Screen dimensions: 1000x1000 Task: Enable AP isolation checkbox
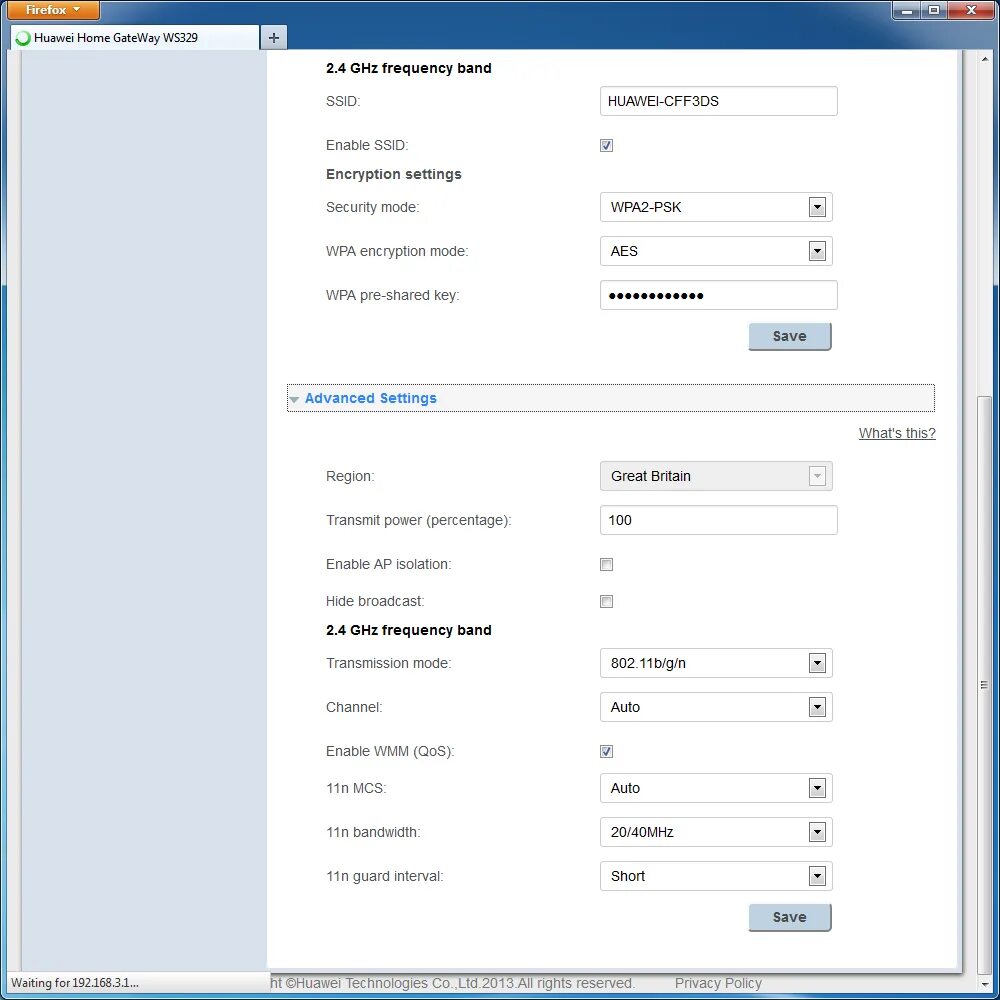(606, 564)
